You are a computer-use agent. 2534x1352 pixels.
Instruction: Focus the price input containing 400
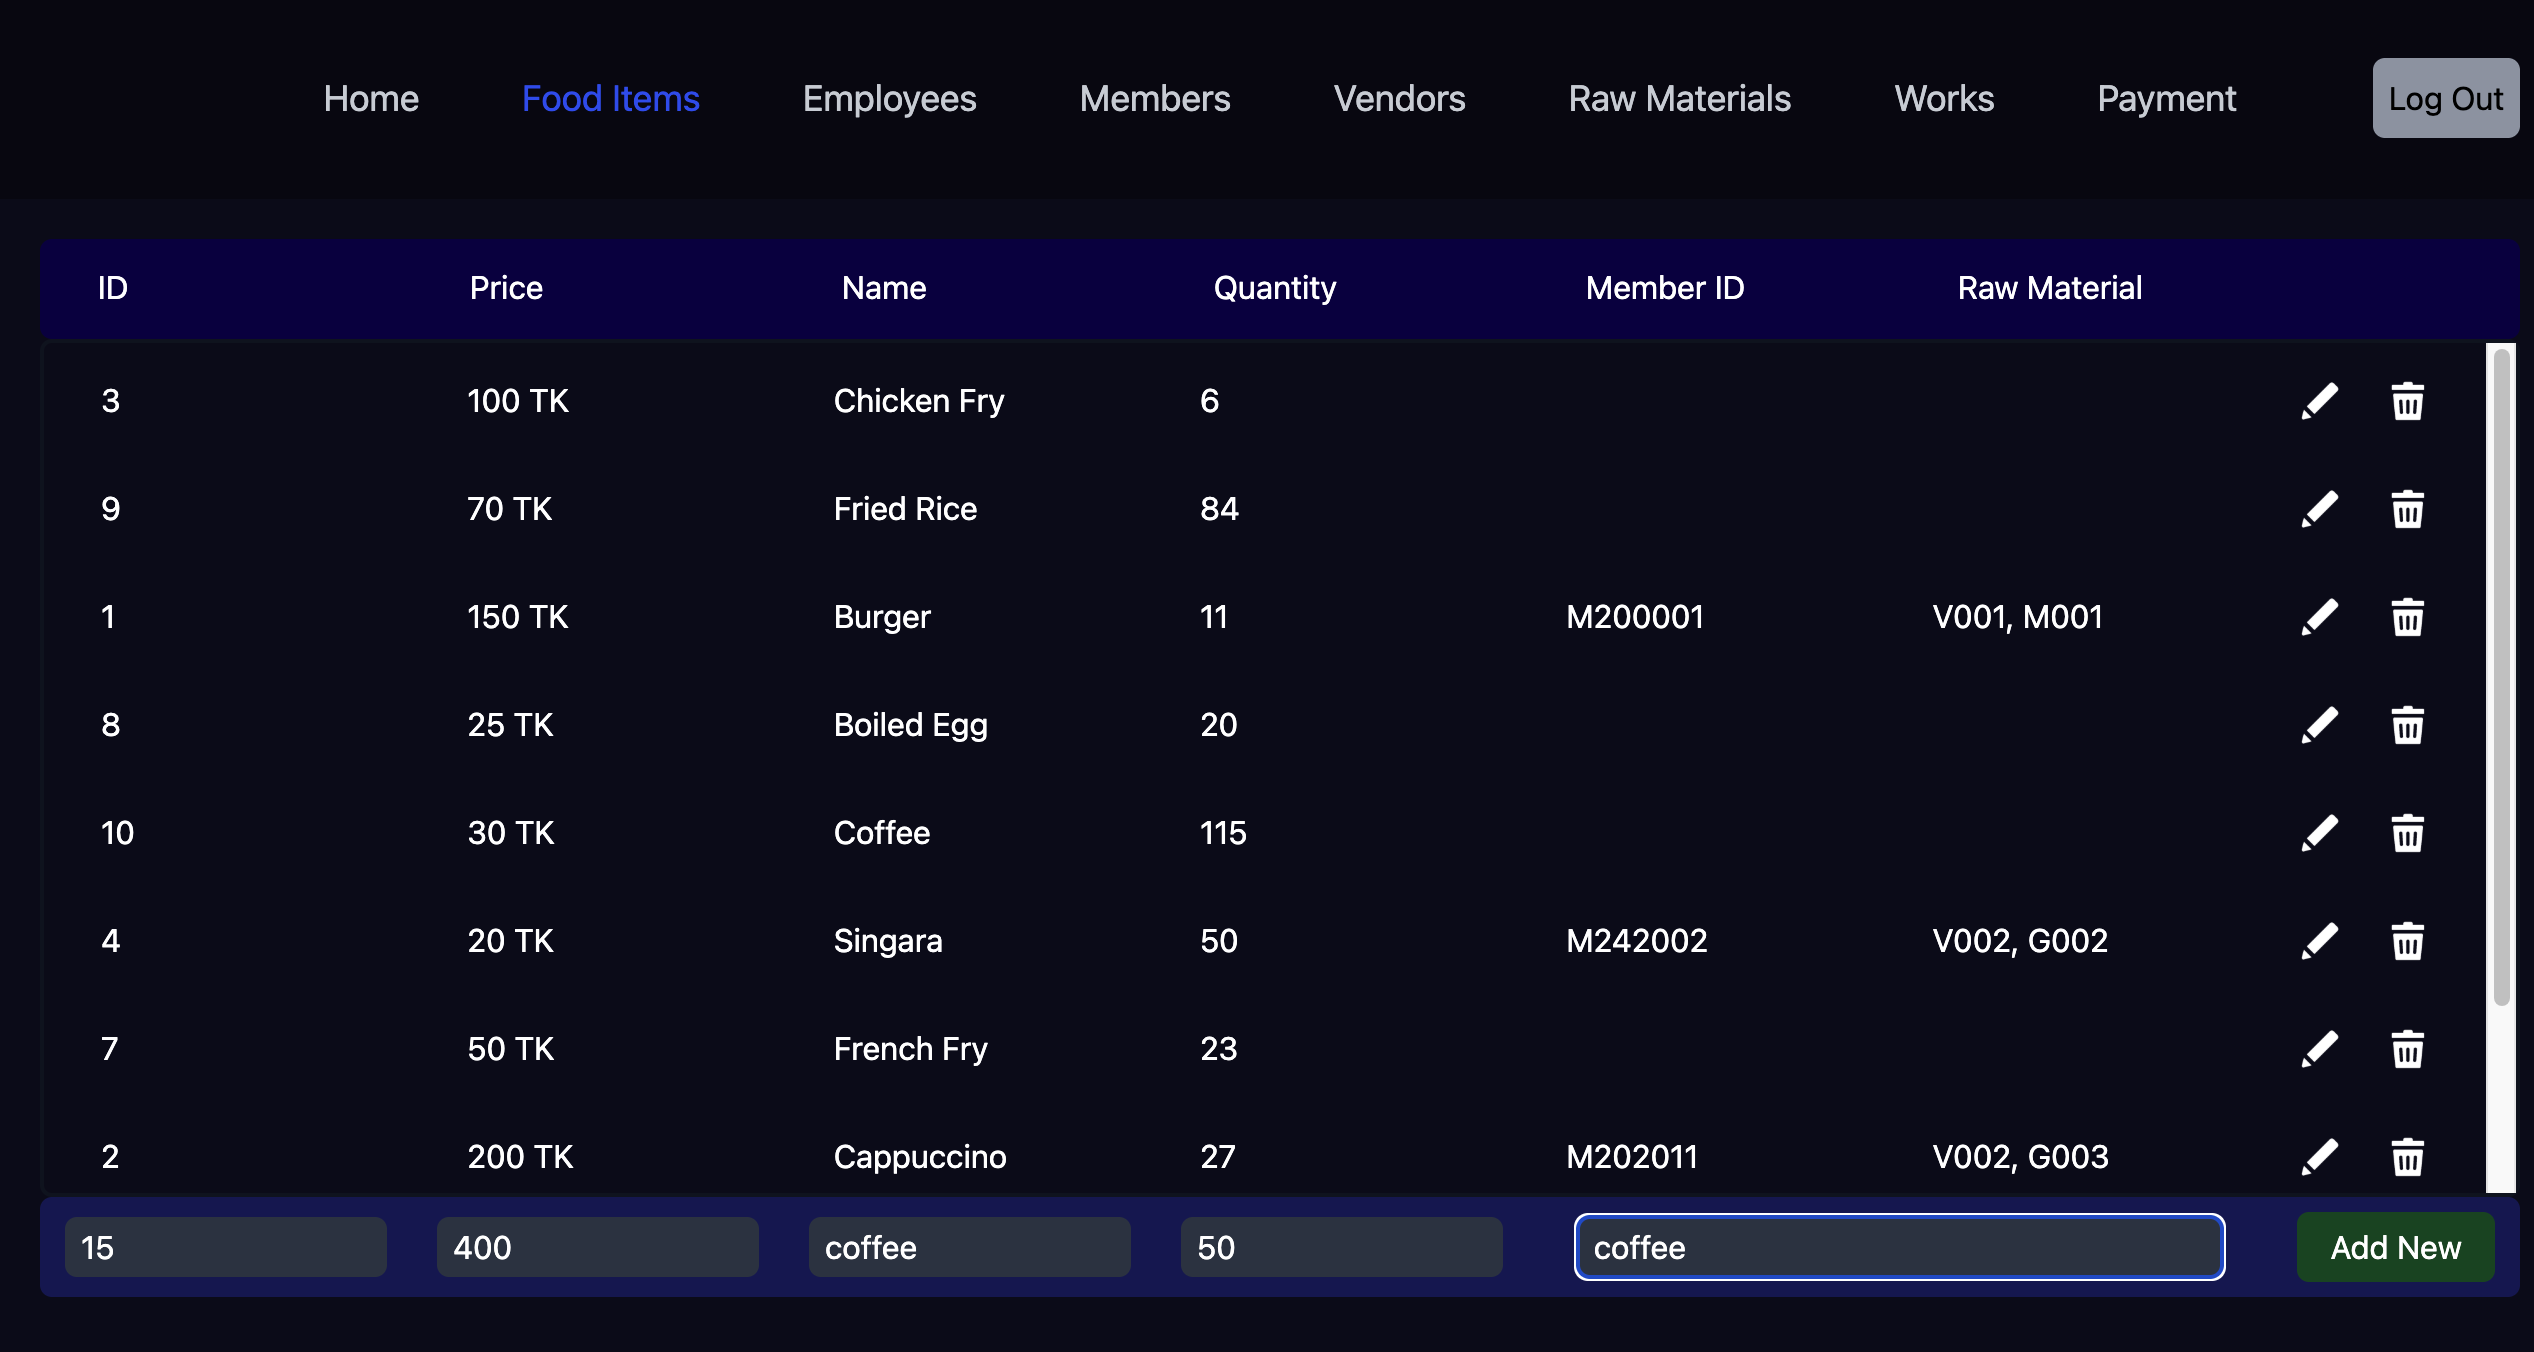(x=598, y=1247)
